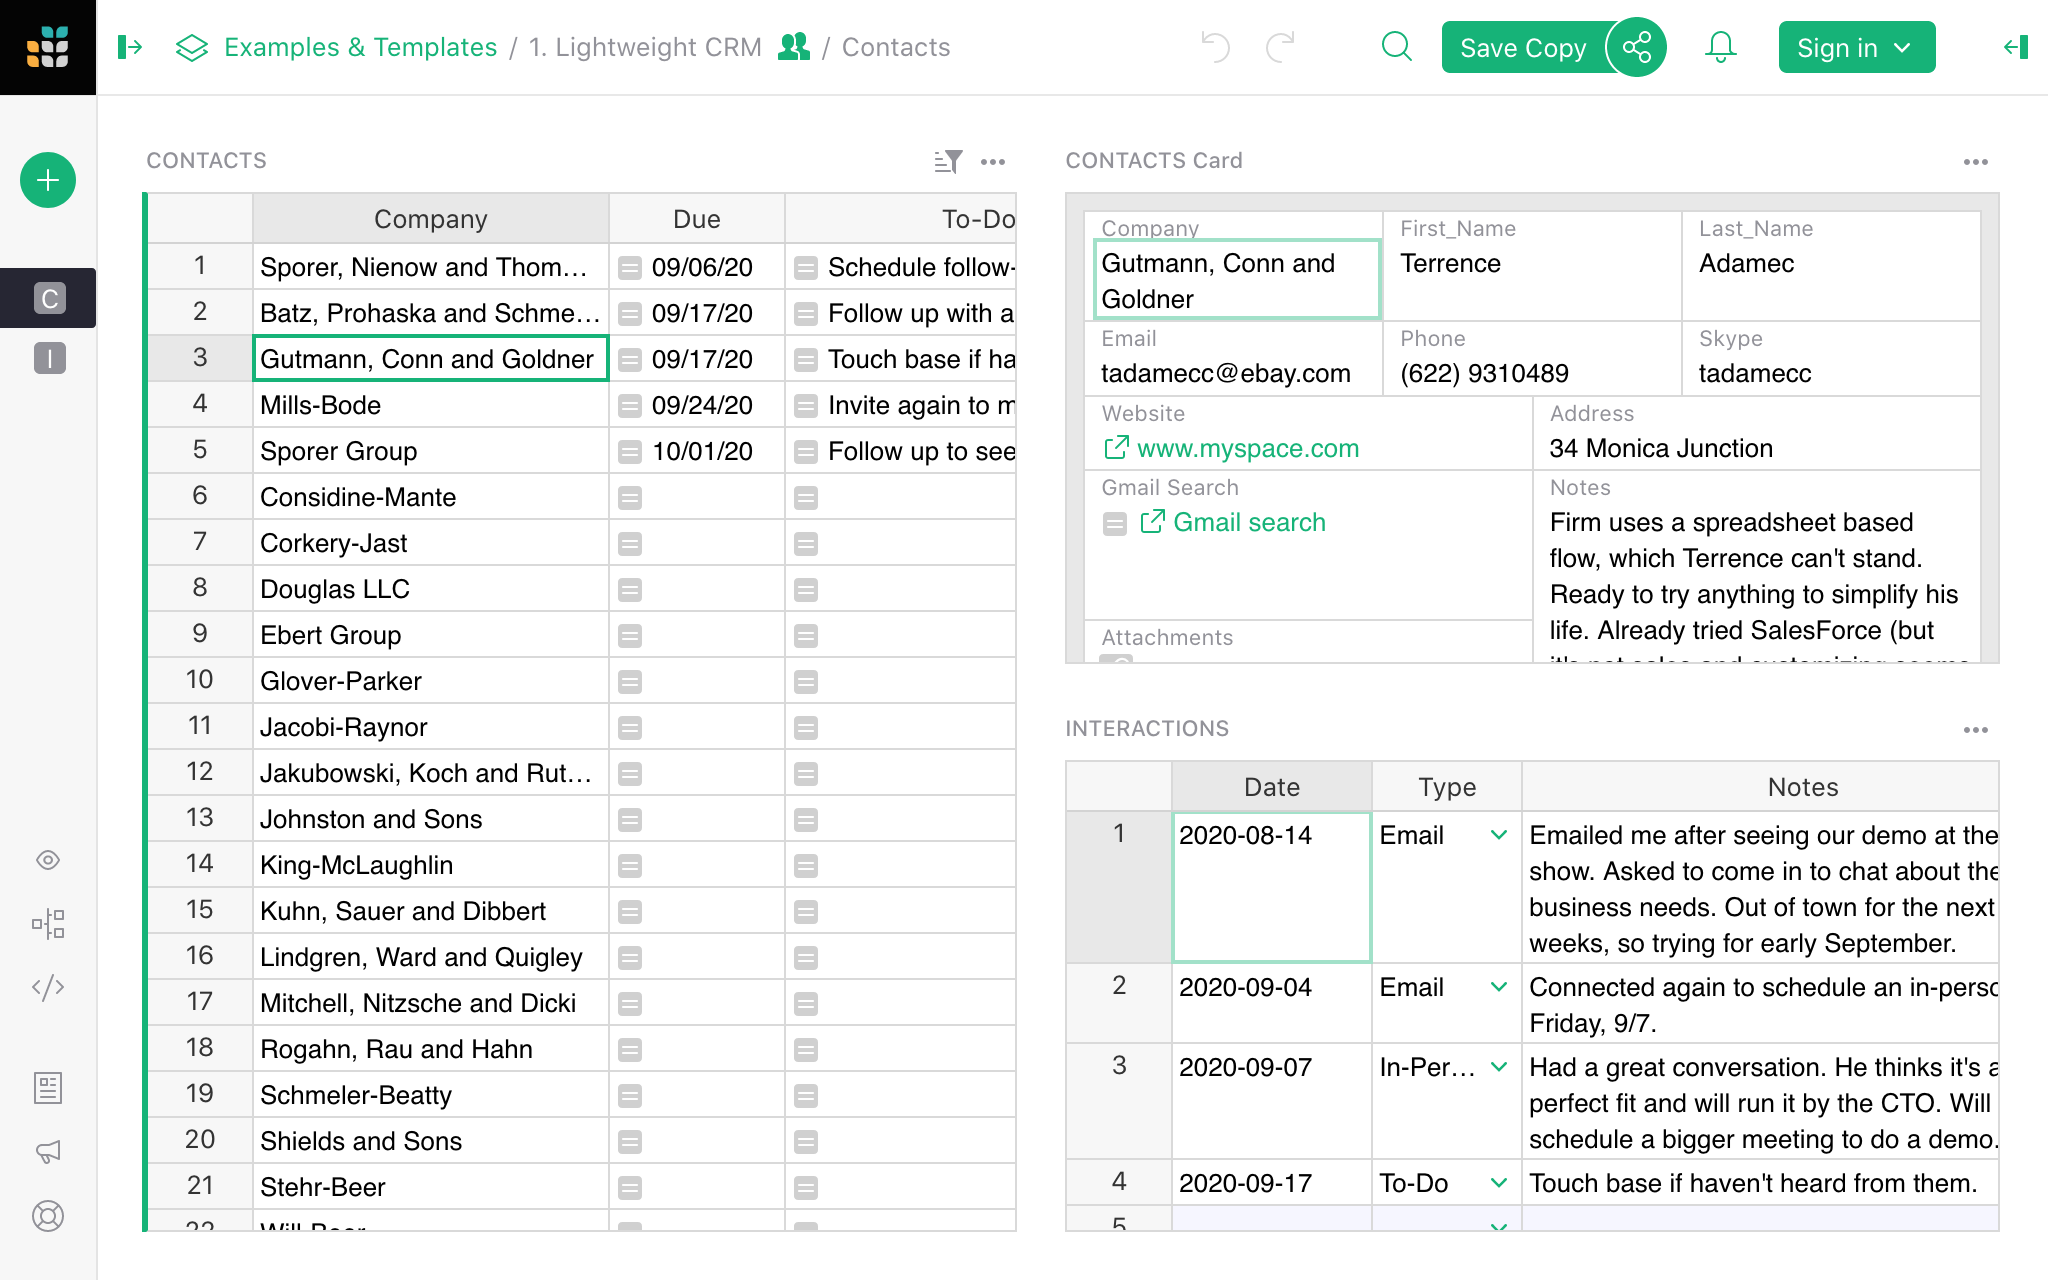Click the search magnifier icon
Viewport: 2048px width, 1280px height.
(x=1396, y=47)
